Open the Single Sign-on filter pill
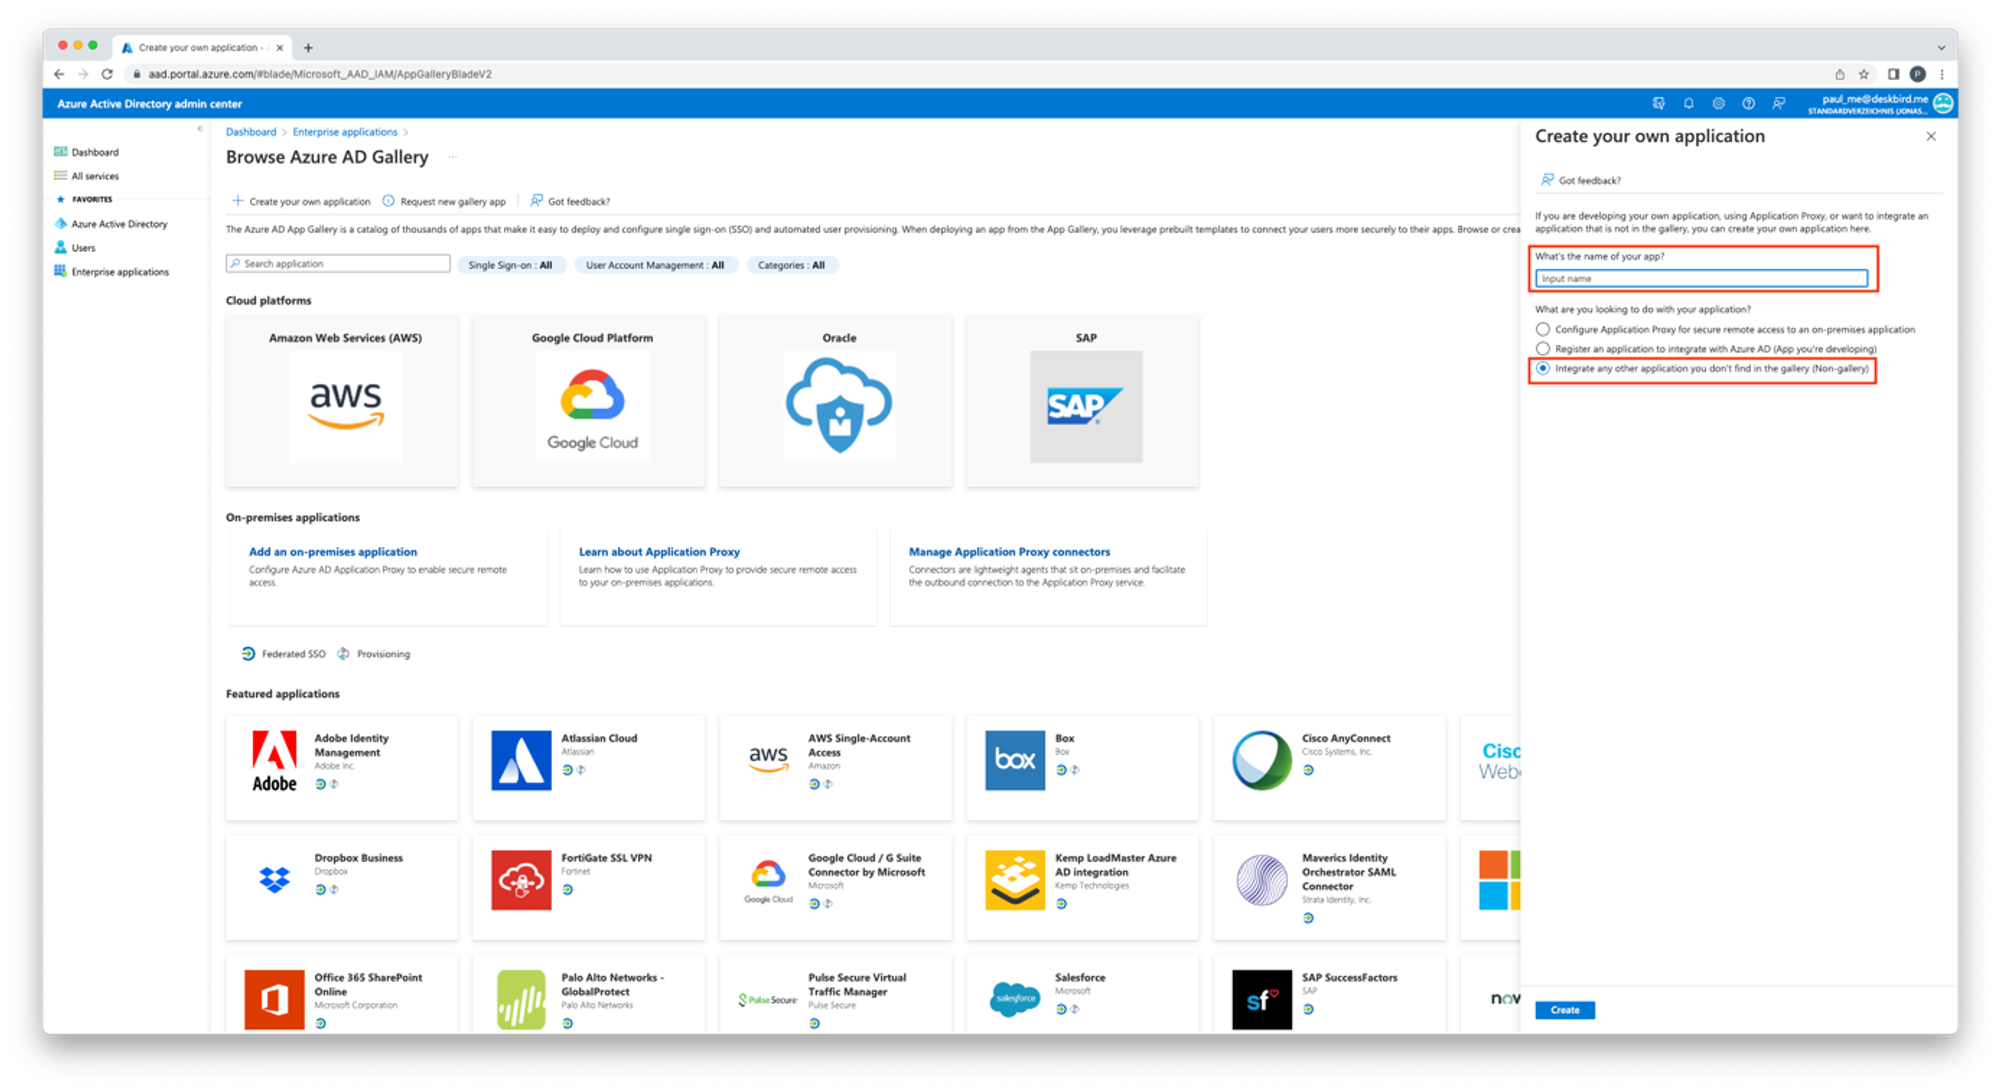The width and height of the screenshot is (2000, 1089). [x=510, y=265]
